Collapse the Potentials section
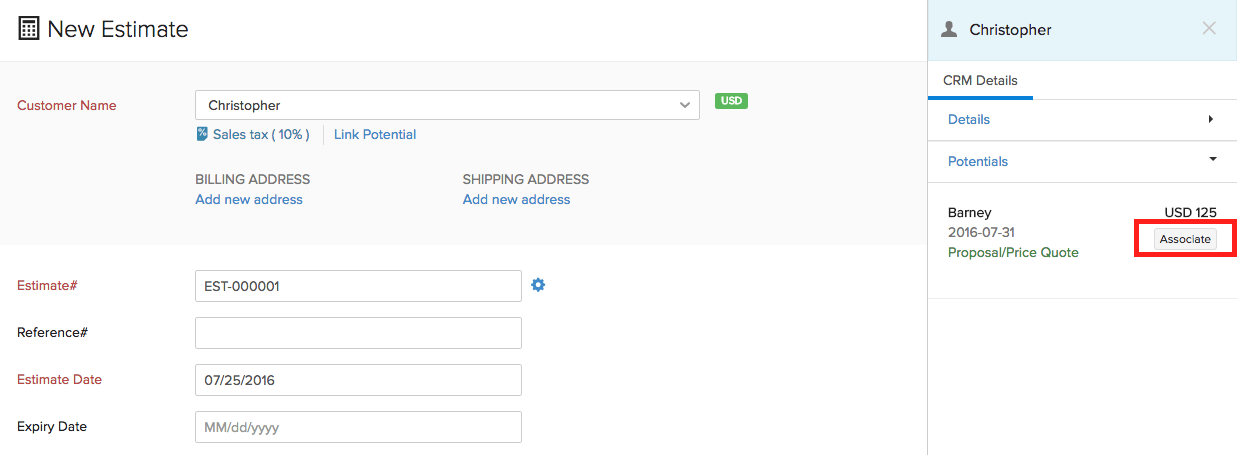 (1212, 160)
